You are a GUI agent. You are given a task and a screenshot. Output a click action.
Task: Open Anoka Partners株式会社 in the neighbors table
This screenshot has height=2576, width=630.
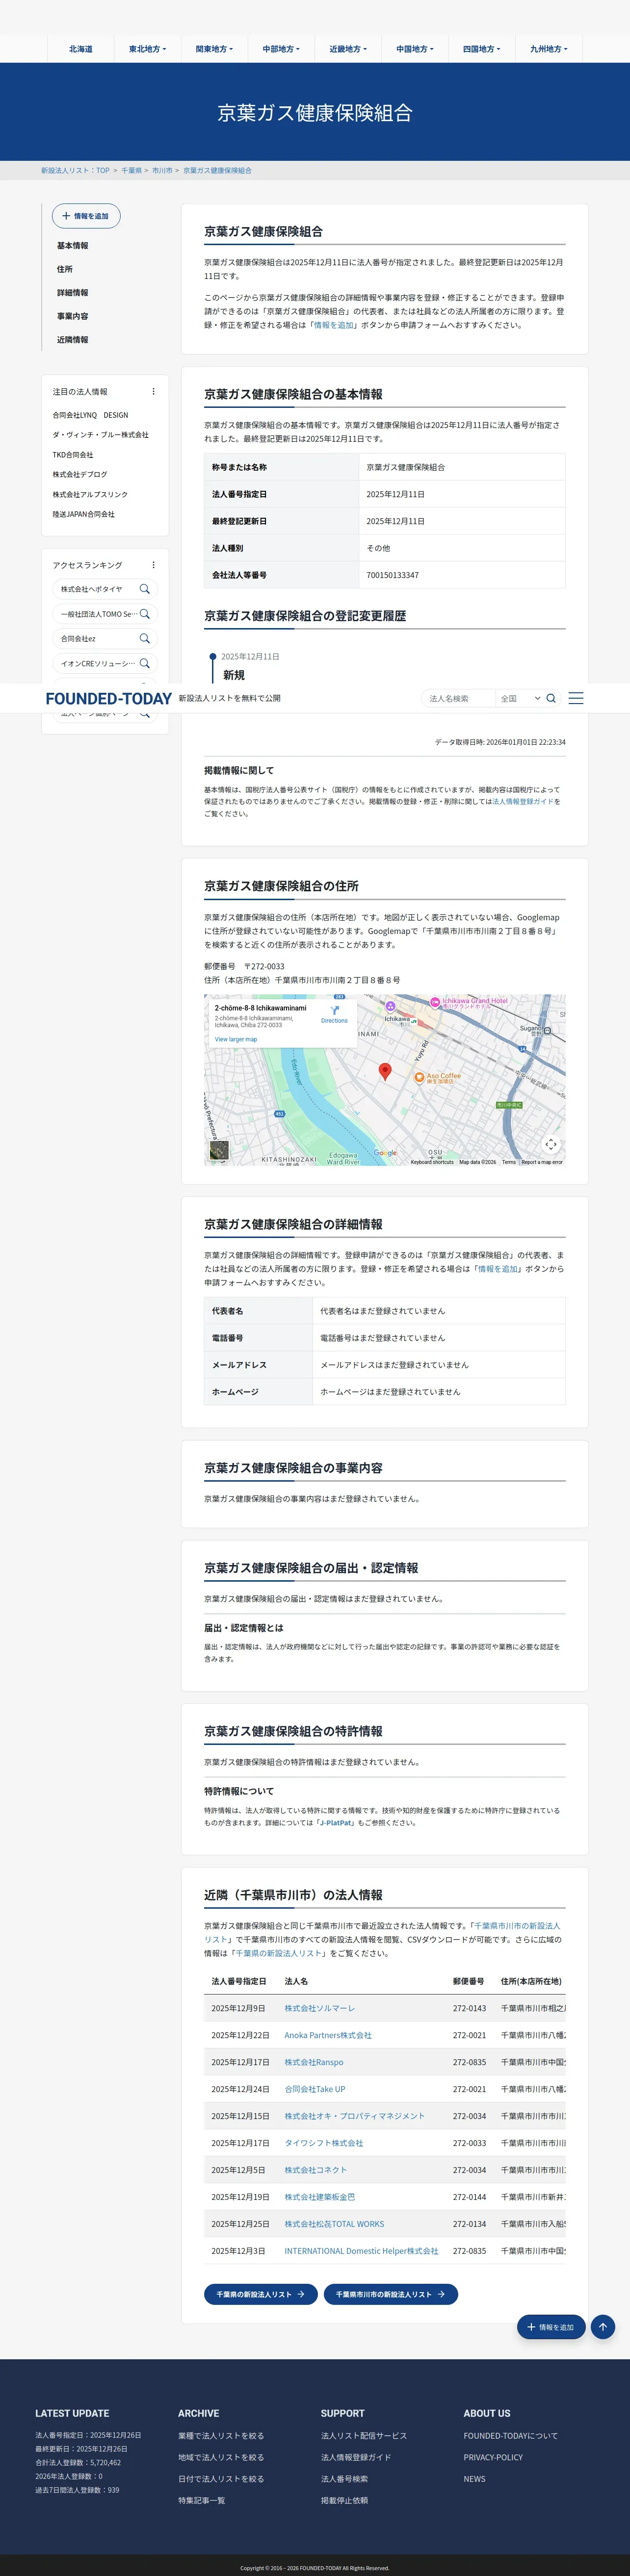(x=328, y=2035)
